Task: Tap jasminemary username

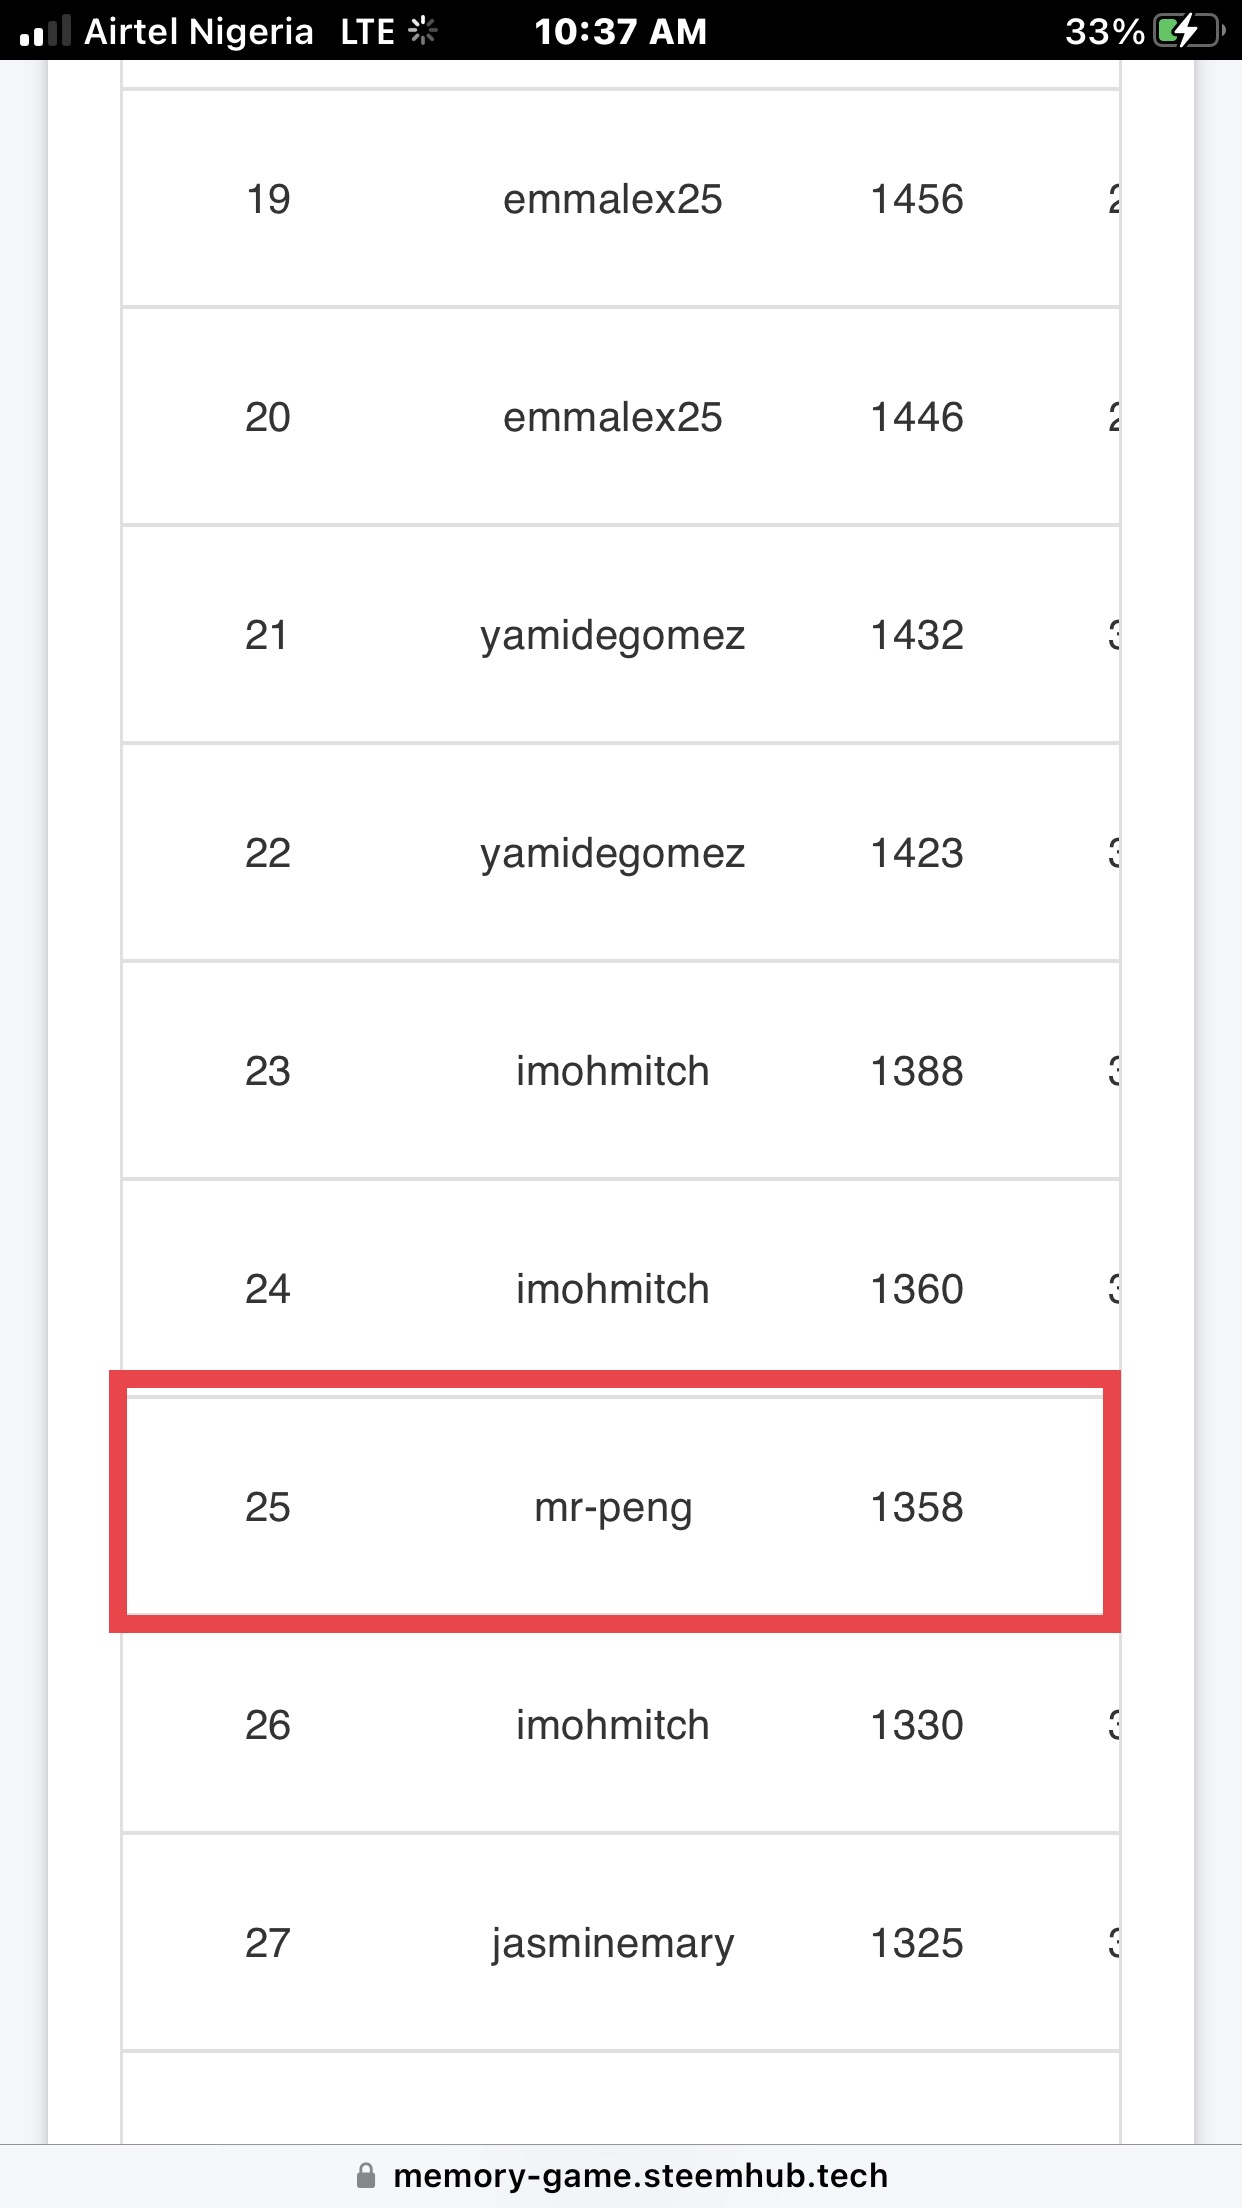Action: [612, 1943]
